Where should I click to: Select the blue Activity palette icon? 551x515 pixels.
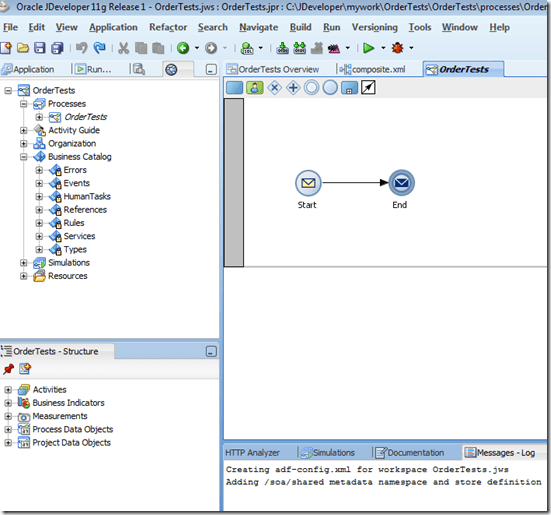(234, 87)
